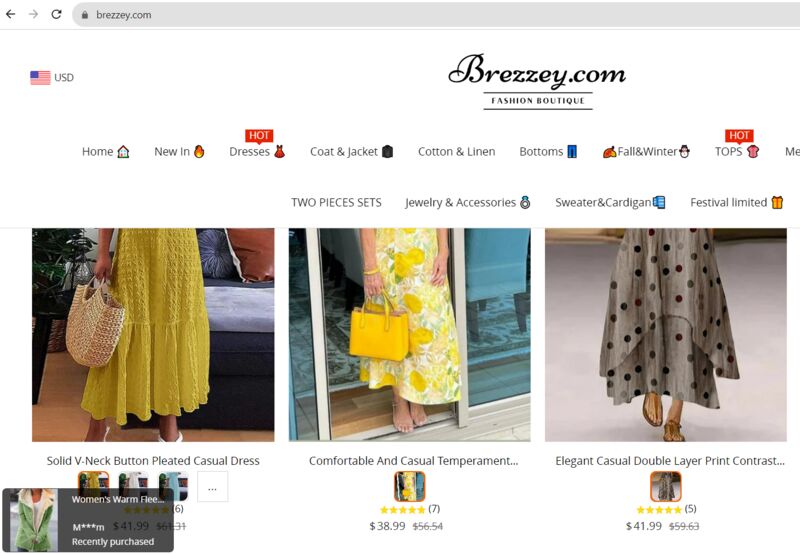The image size is (800, 554).
Task: Select the yellow color swatch for the V-Neck dress
Action: point(94,485)
